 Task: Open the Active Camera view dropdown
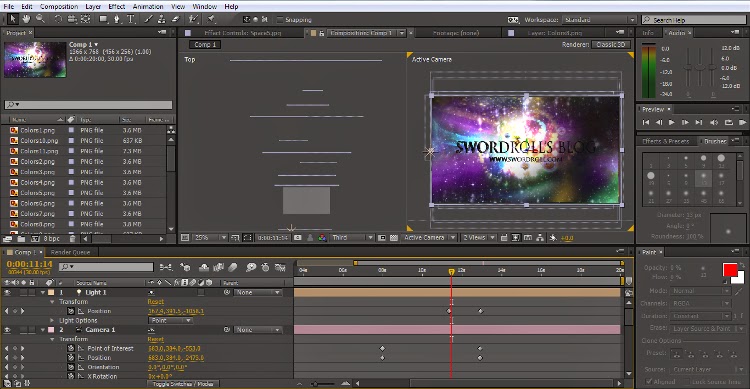coord(429,237)
